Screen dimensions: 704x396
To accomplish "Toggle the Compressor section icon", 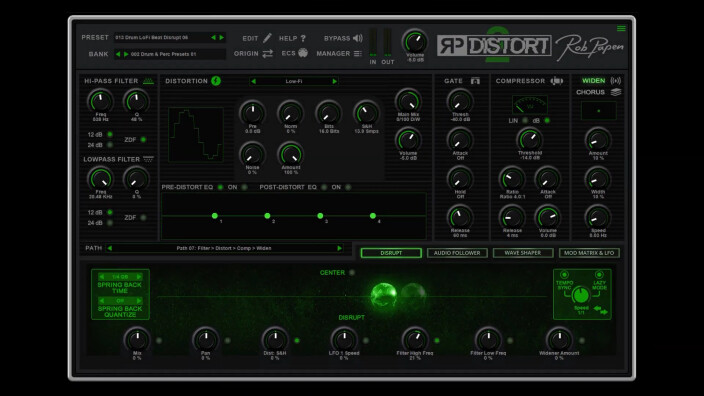I will click(x=557, y=81).
